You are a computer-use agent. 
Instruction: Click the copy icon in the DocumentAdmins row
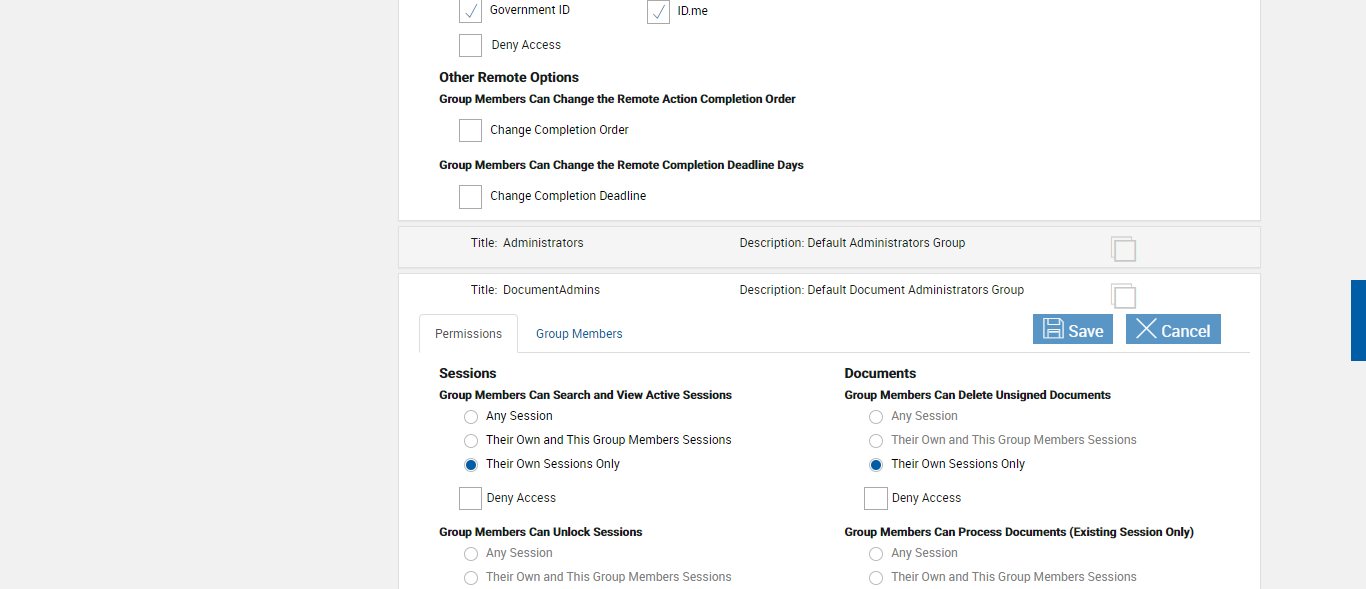(x=1123, y=296)
